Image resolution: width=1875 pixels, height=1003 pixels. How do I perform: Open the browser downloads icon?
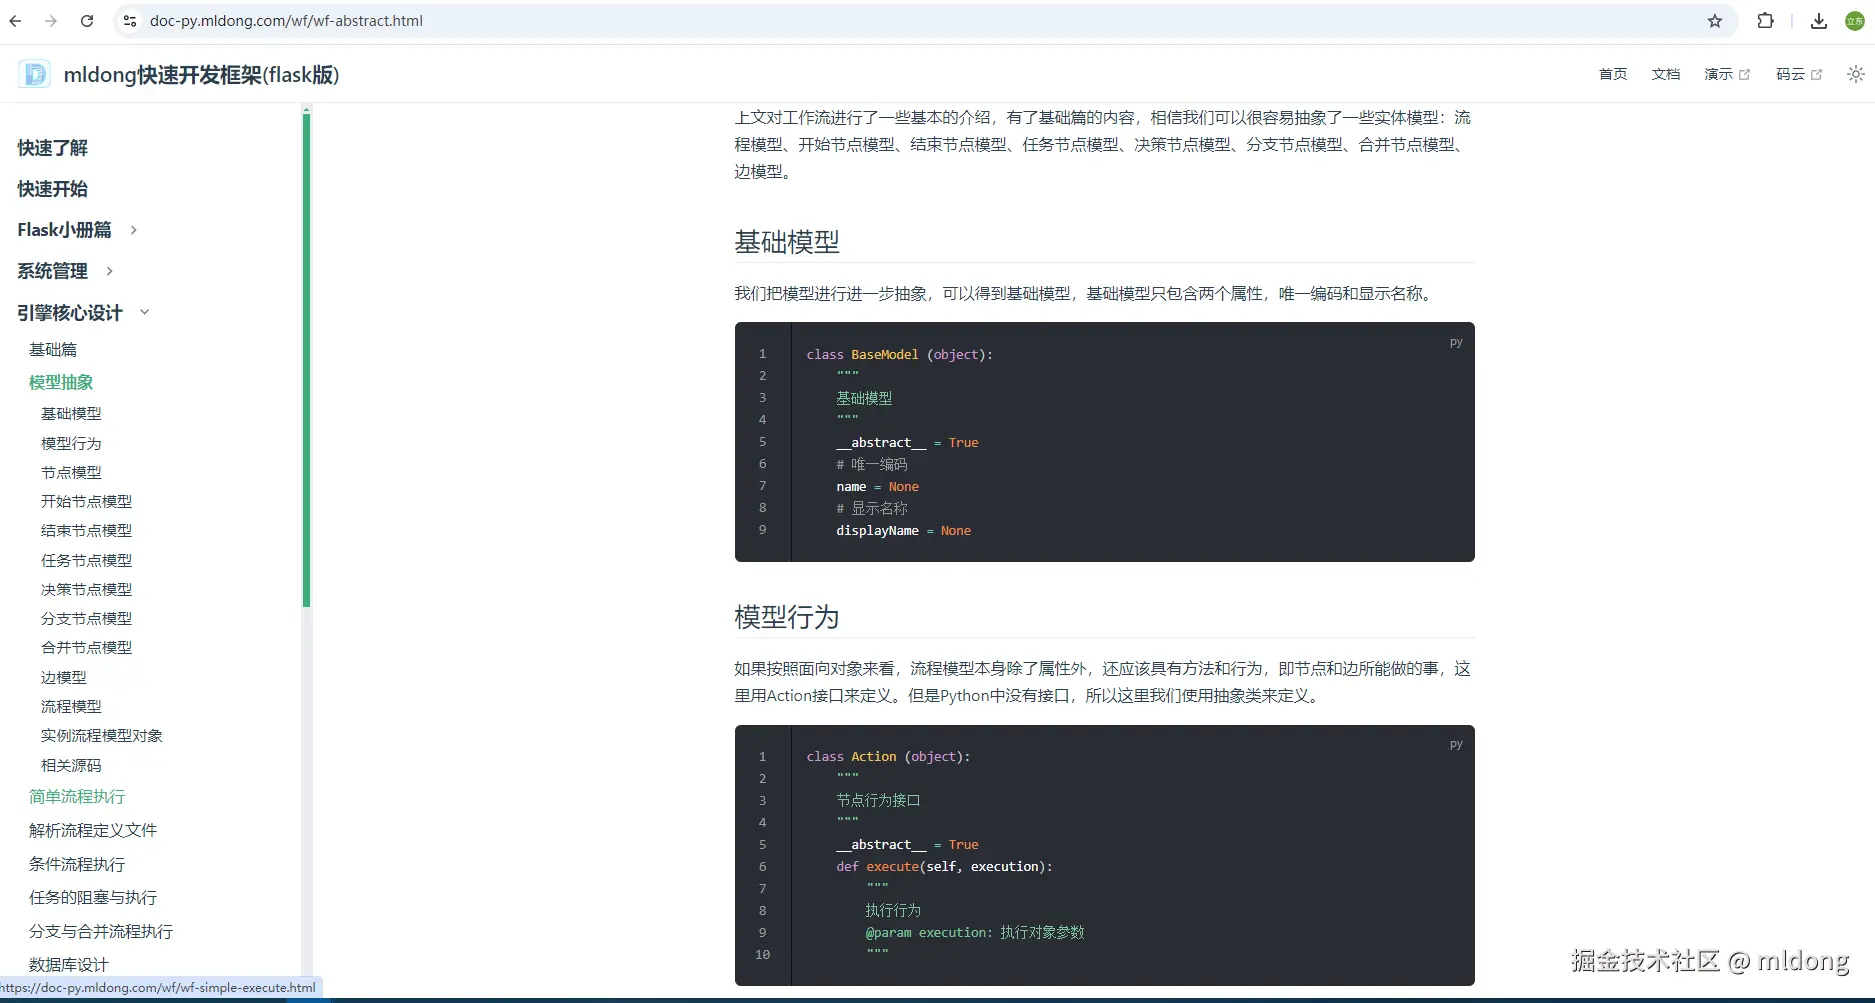click(1819, 21)
